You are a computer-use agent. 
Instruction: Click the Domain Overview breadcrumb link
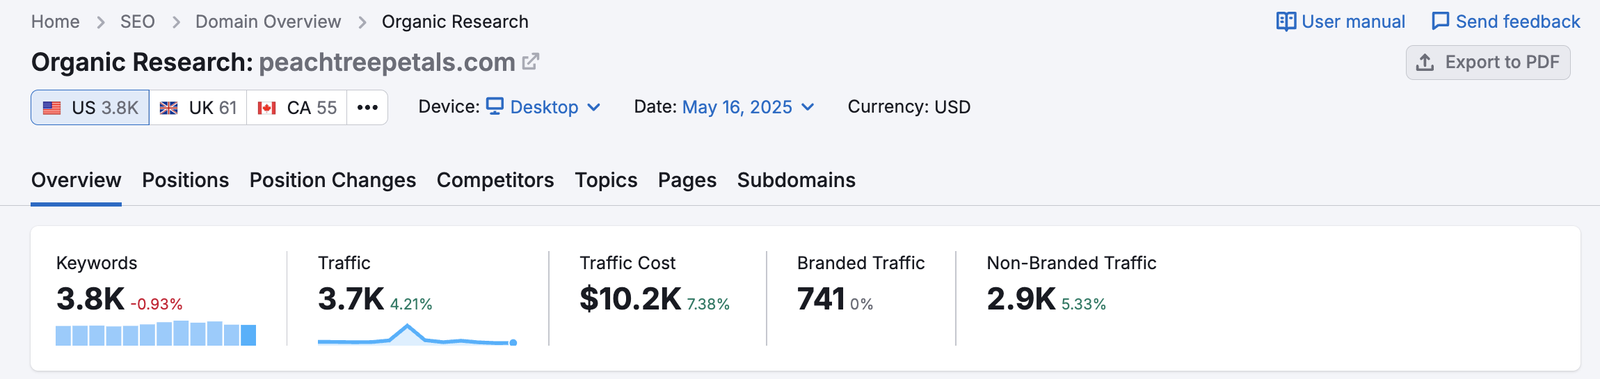[268, 21]
